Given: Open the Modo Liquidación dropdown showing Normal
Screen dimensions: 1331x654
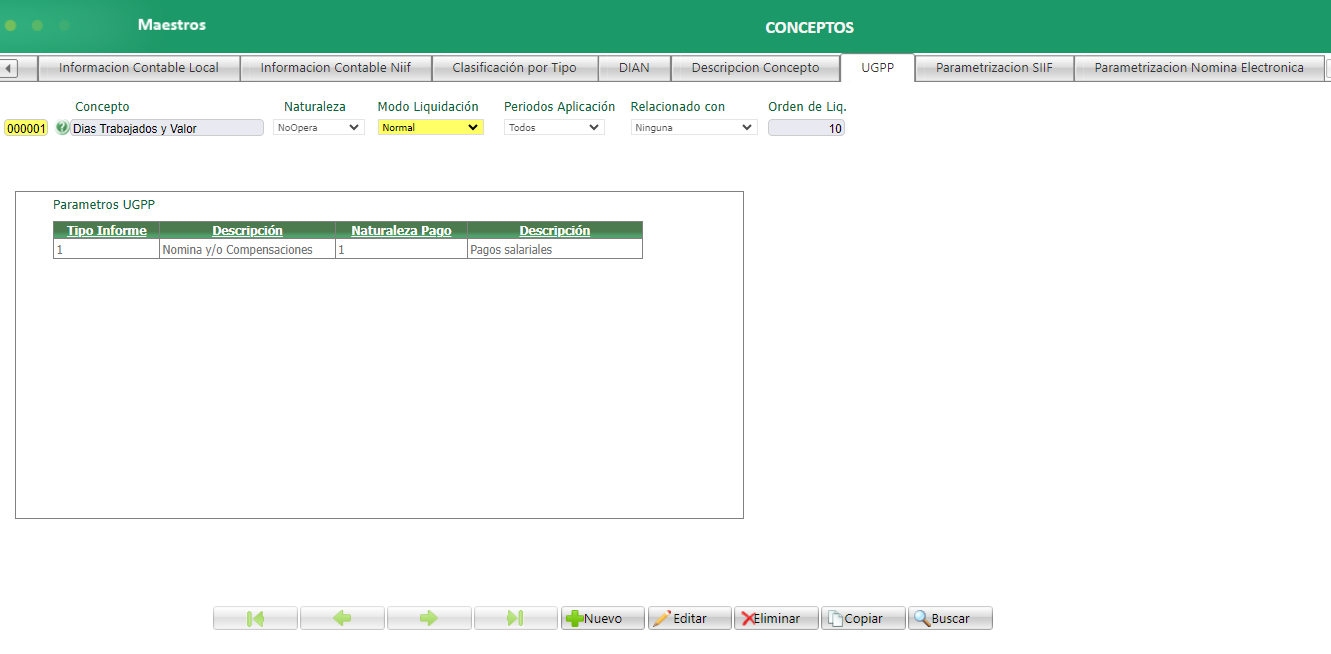Looking at the screenshot, I should tap(431, 127).
